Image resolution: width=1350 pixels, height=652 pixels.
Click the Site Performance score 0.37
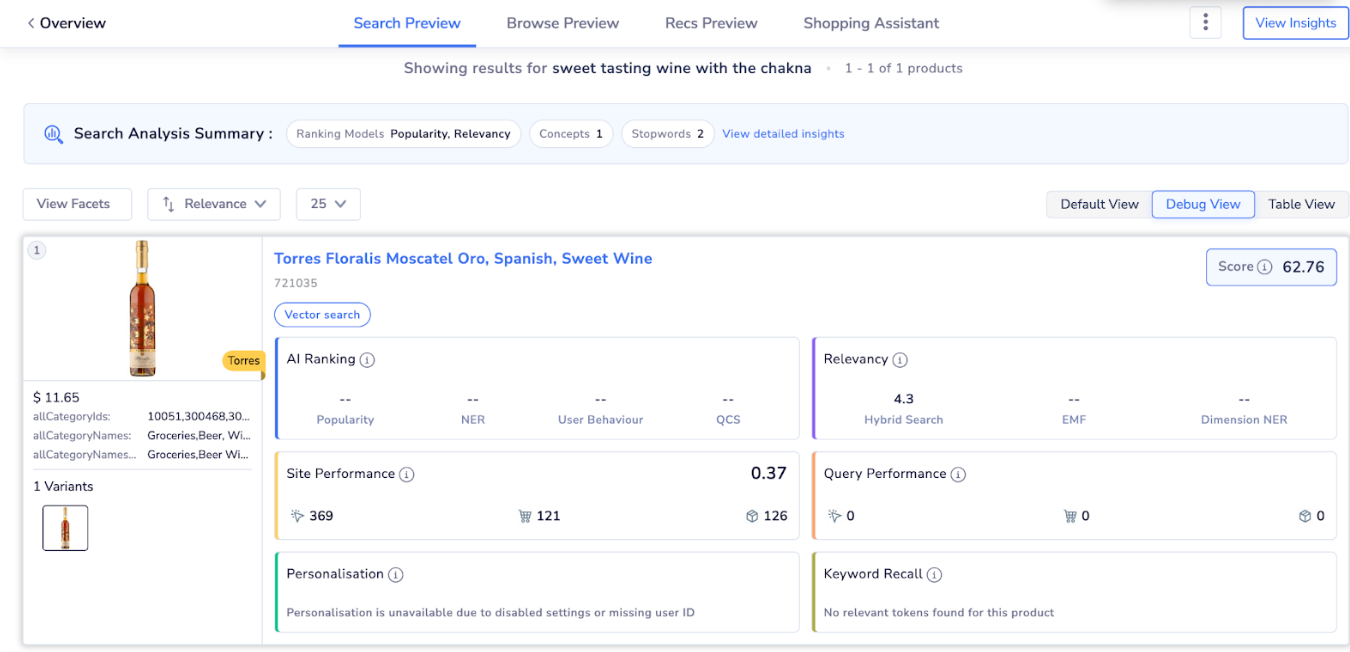click(x=769, y=474)
